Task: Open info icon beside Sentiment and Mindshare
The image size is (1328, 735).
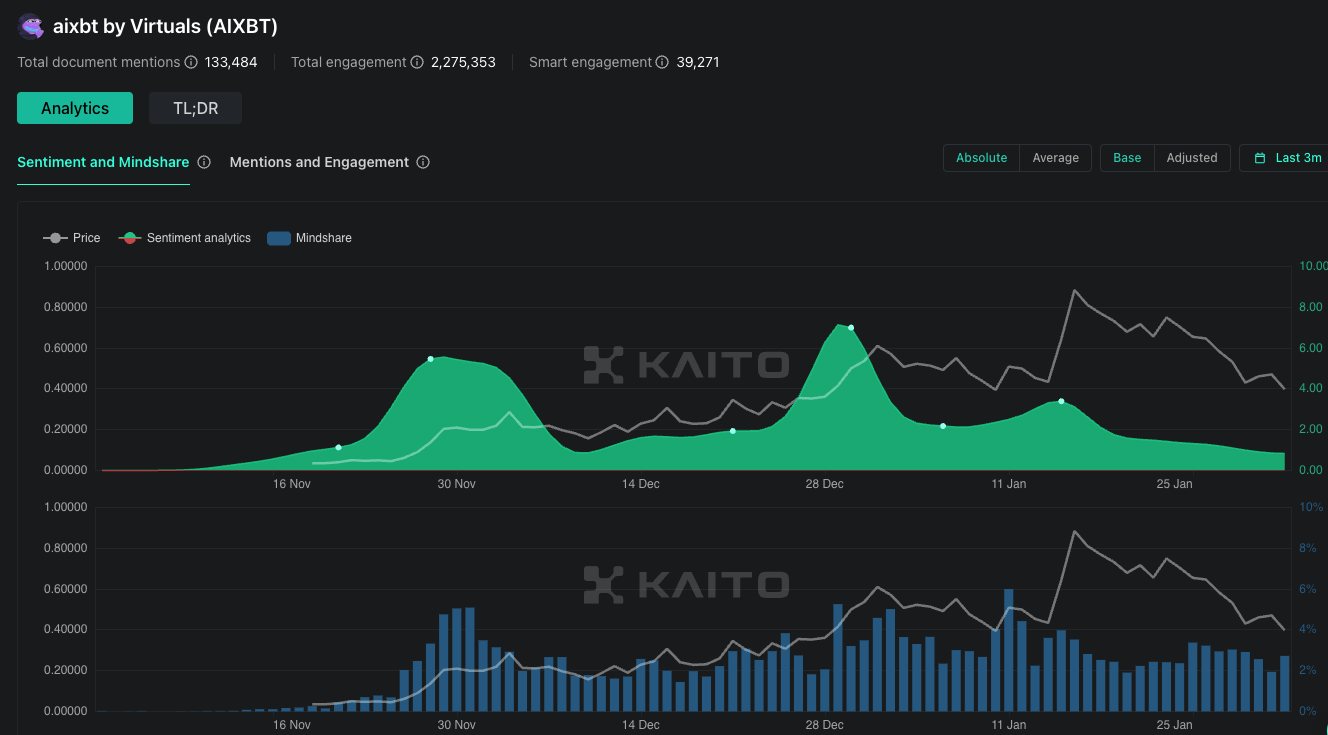Action: (204, 162)
